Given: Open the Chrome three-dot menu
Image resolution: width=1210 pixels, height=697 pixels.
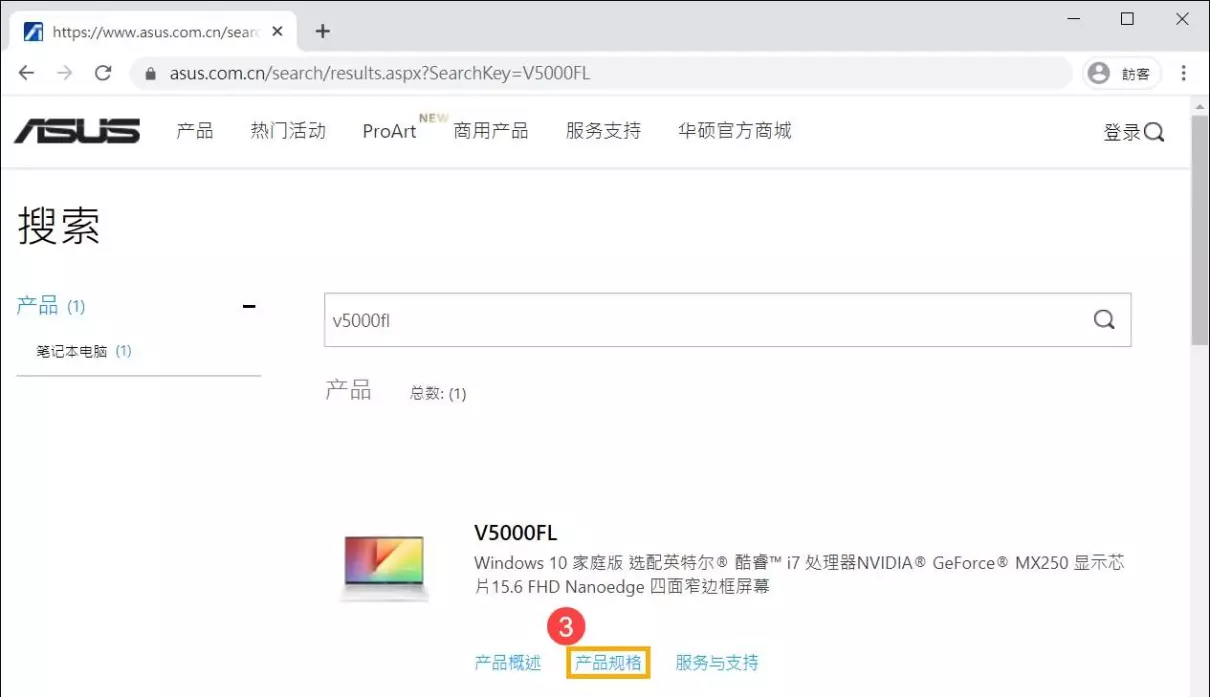Looking at the screenshot, I should click(1184, 73).
